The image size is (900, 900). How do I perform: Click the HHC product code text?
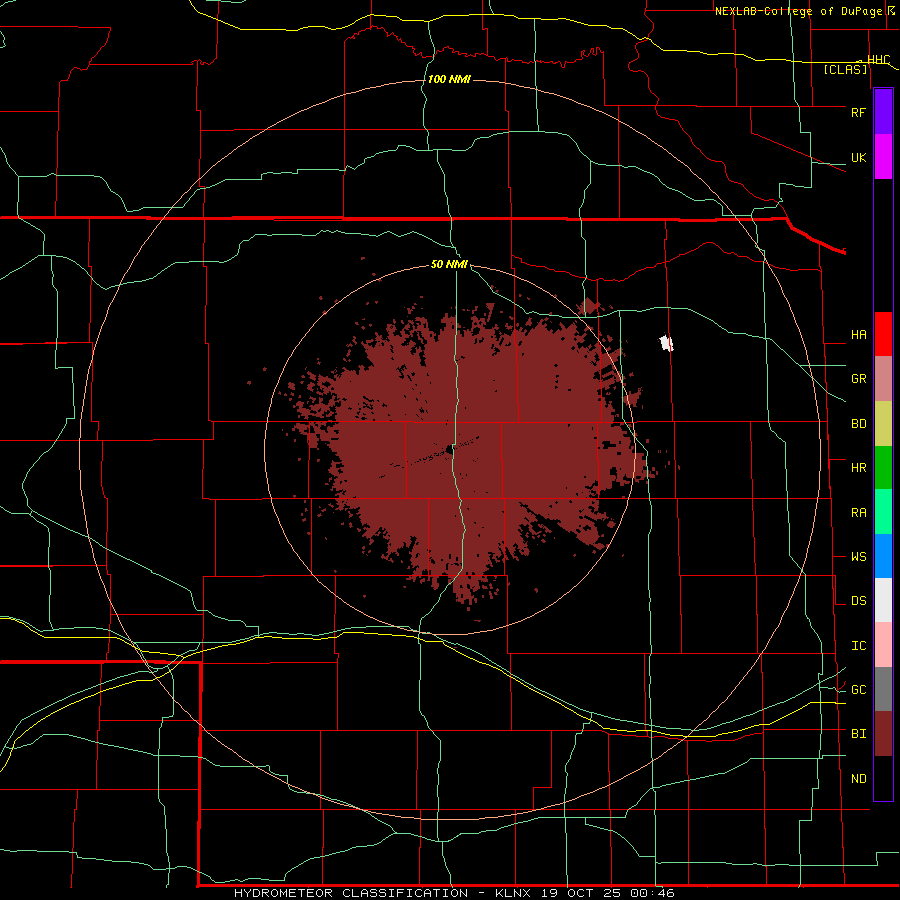click(878, 60)
